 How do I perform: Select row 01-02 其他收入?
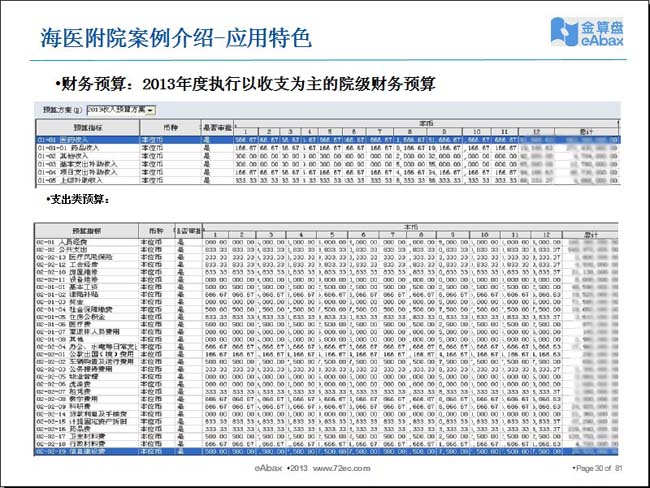(x=327, y=156)
